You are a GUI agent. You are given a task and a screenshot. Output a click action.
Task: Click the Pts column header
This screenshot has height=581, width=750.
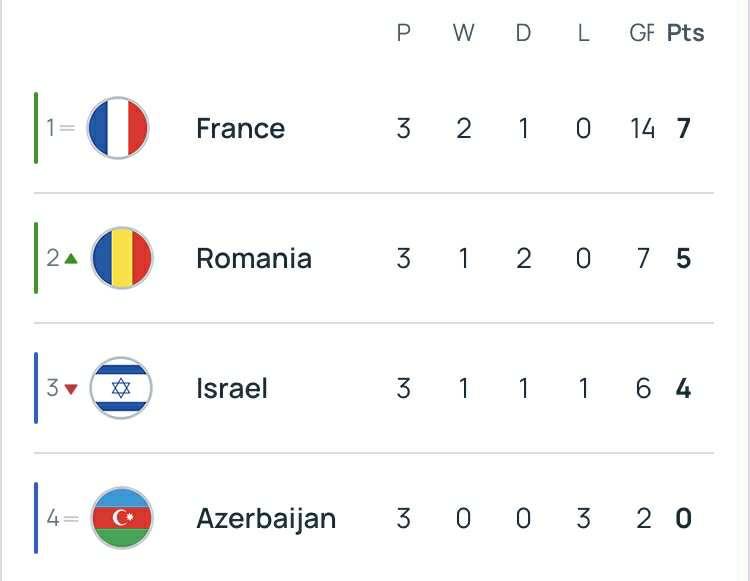(686, 33)
